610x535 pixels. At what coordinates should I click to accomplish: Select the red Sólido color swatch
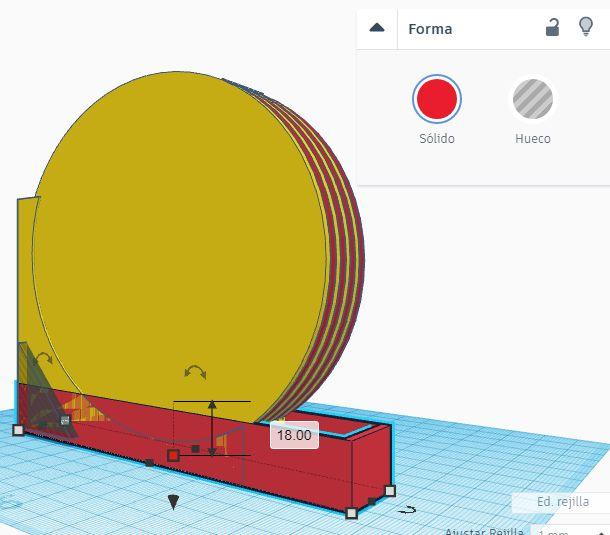pos(437,99)
